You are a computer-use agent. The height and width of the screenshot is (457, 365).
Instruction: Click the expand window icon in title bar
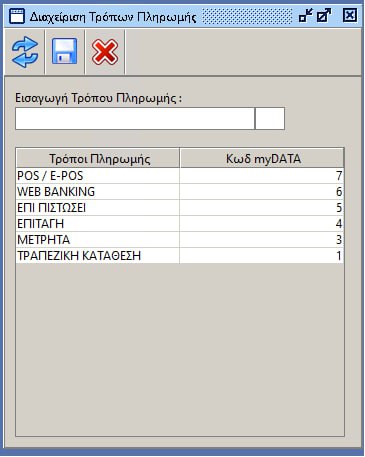324,16
